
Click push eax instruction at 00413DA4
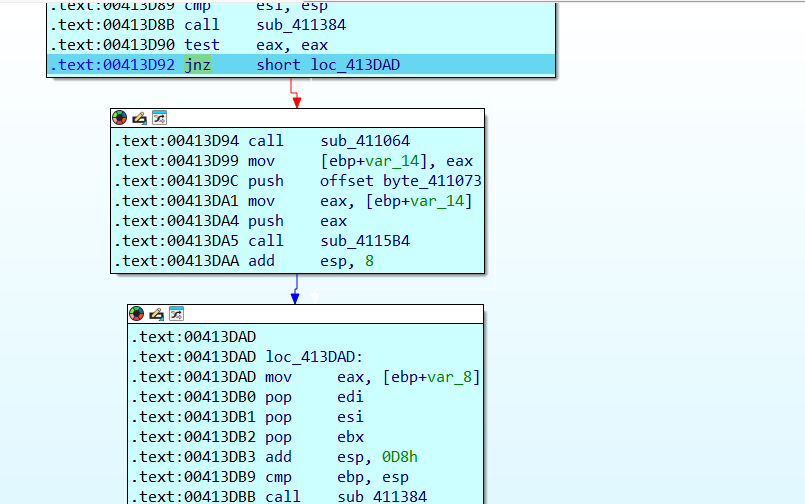pyautogui.click(x=298, y=221)
